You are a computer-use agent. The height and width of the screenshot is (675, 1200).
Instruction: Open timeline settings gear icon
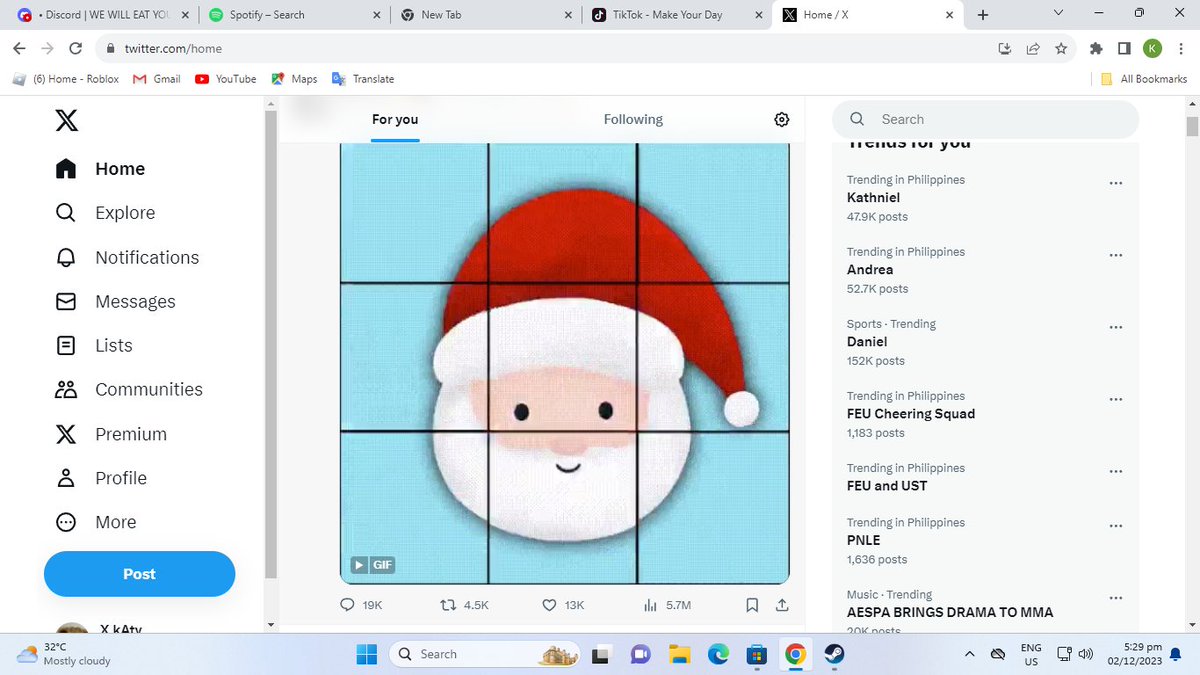[x=782, y=119]
